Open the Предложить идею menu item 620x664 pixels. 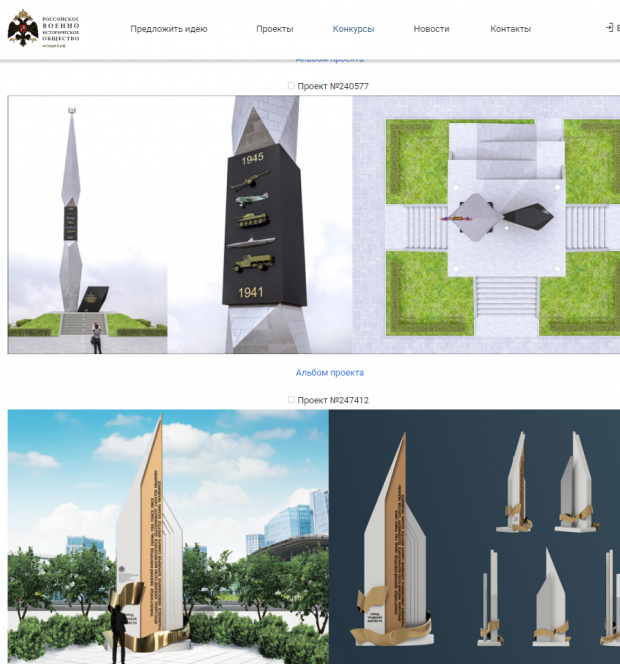point(169,29)
